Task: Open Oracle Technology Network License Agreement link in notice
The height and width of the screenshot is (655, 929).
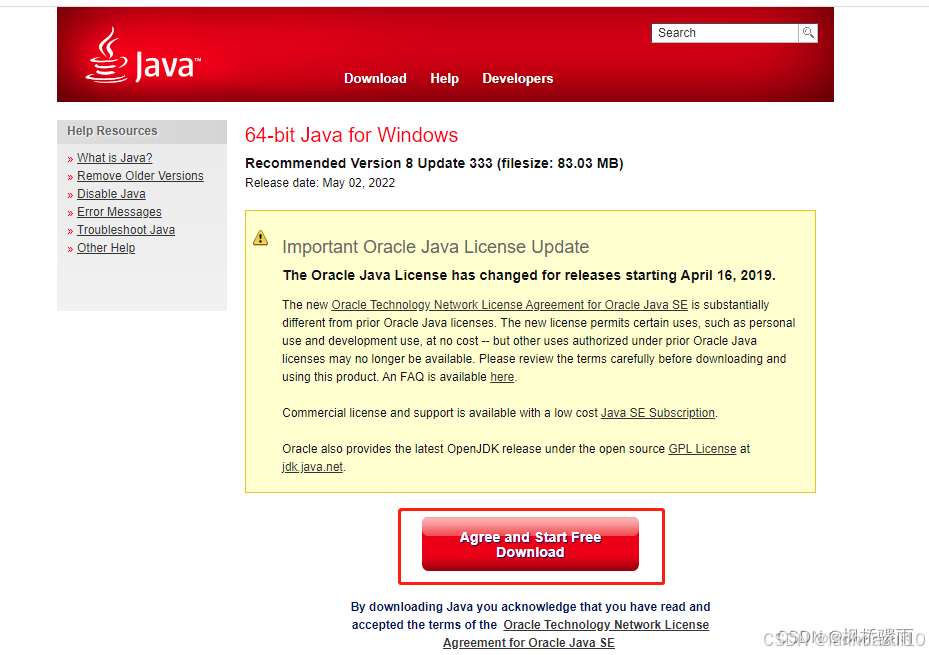Action: (x=510, y=304)
